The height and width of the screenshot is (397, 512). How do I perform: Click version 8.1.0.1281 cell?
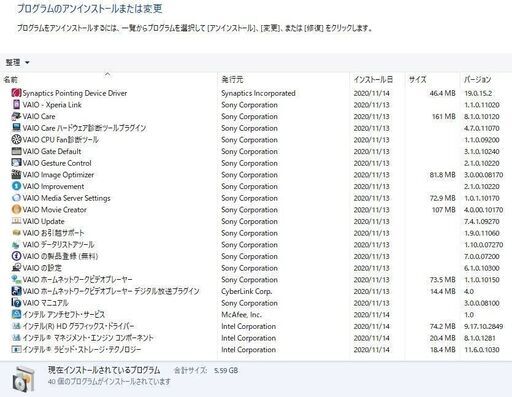click(x=480, y=338)
